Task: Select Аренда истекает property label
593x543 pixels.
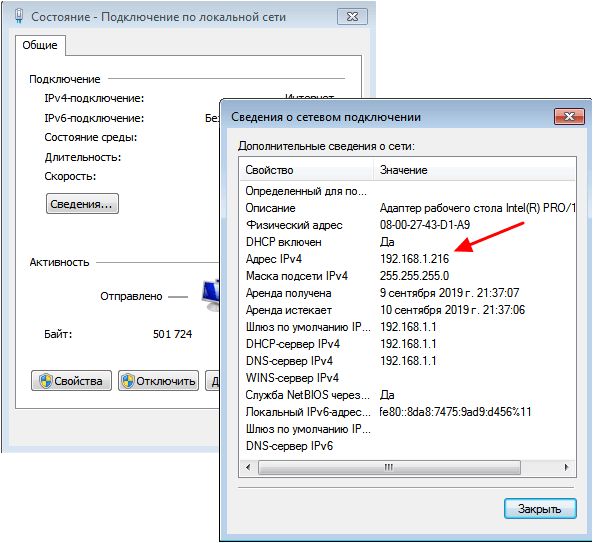Action: pos(289,310)
